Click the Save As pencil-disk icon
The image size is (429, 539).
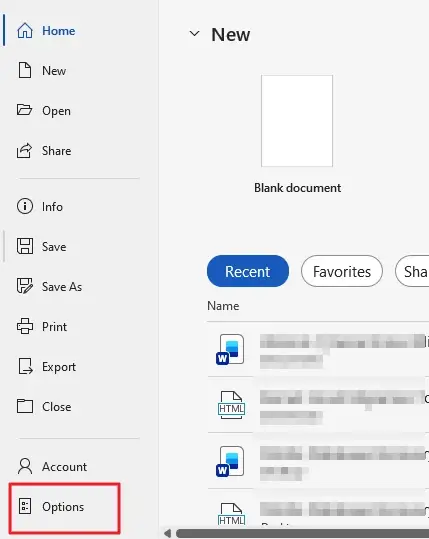[x=25, y=286]
